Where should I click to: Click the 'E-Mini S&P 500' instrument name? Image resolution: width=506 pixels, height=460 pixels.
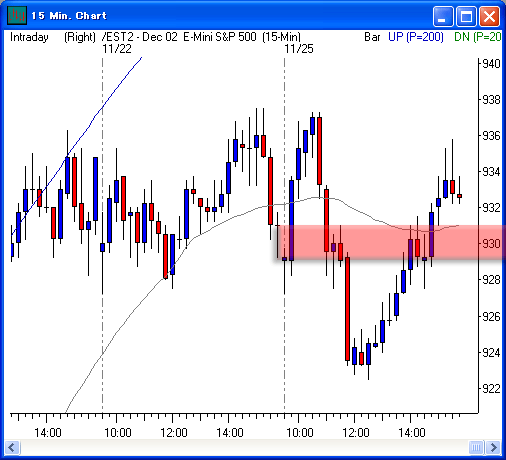220,37
